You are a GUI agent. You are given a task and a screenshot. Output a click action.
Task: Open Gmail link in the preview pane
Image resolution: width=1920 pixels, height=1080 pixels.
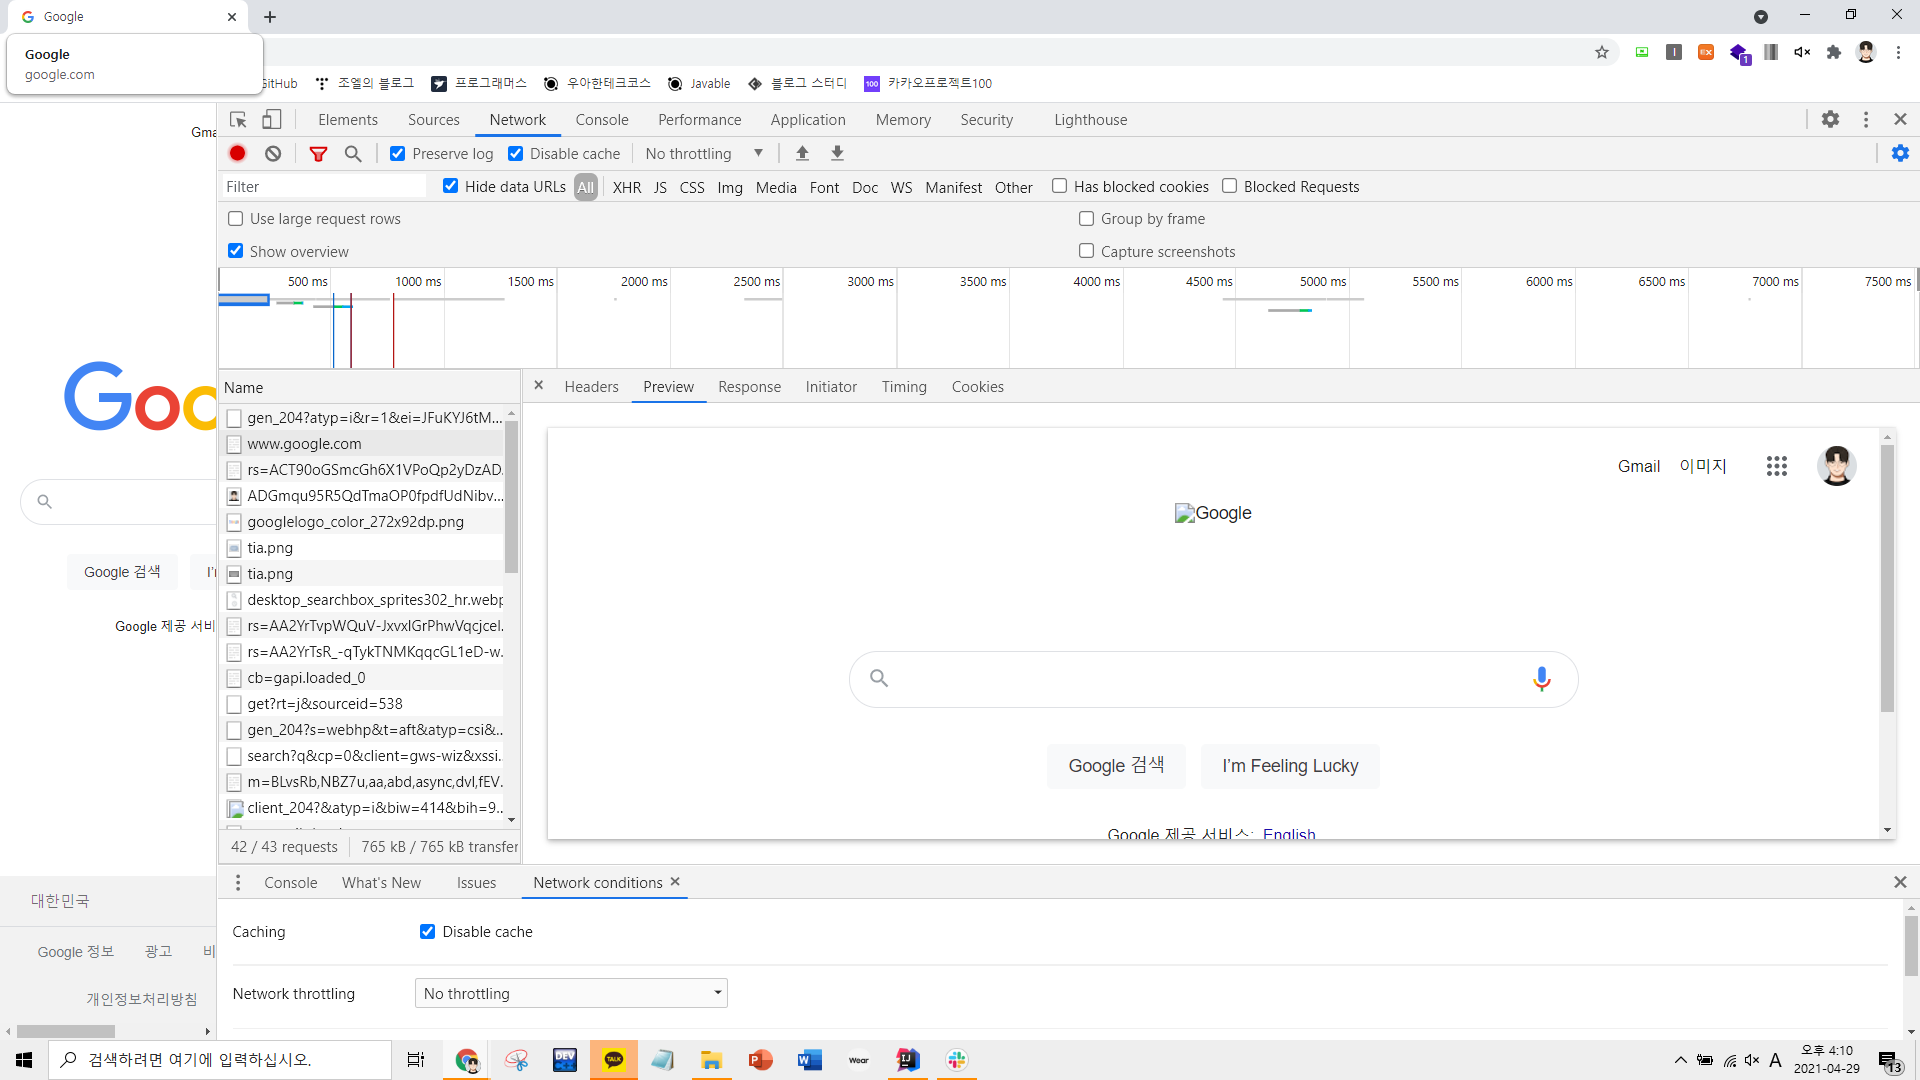pyautogui.click(x=1638, y=466)
